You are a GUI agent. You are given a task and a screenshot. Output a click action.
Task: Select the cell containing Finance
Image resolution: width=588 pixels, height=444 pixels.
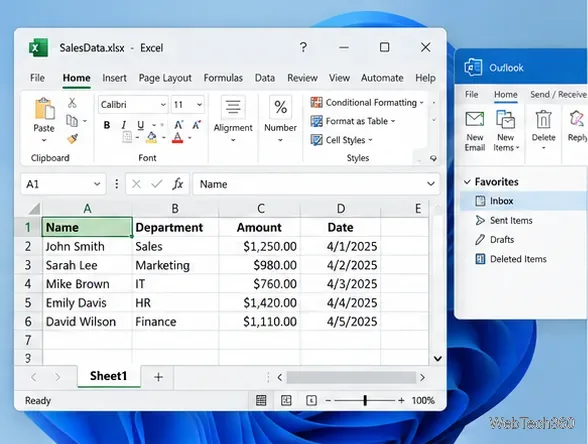click(x=175, y=321)
